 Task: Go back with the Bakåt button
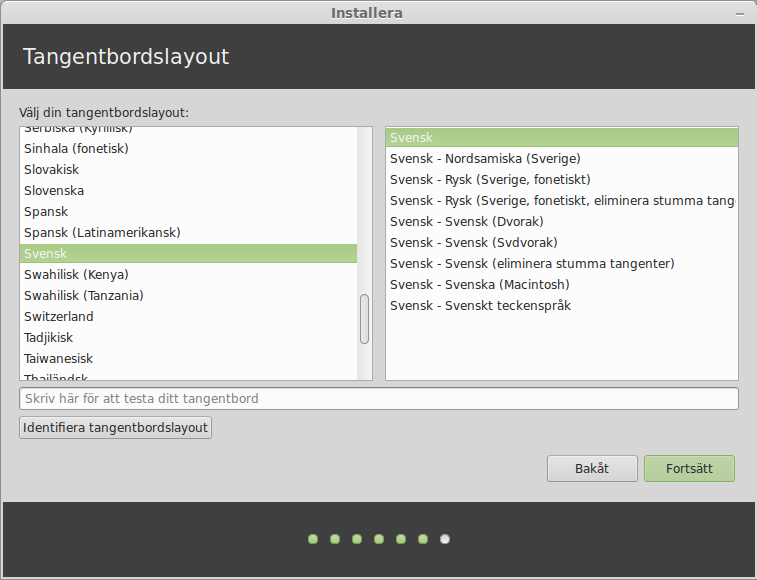(592, 468)
